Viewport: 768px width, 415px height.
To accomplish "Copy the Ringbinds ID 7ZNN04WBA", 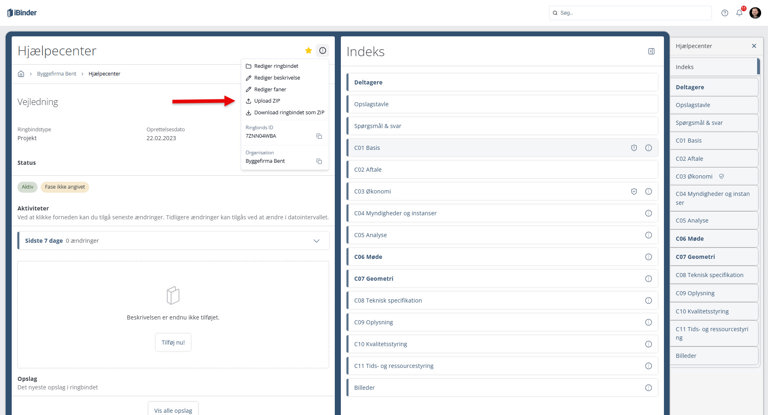I will tap(319, 136).
